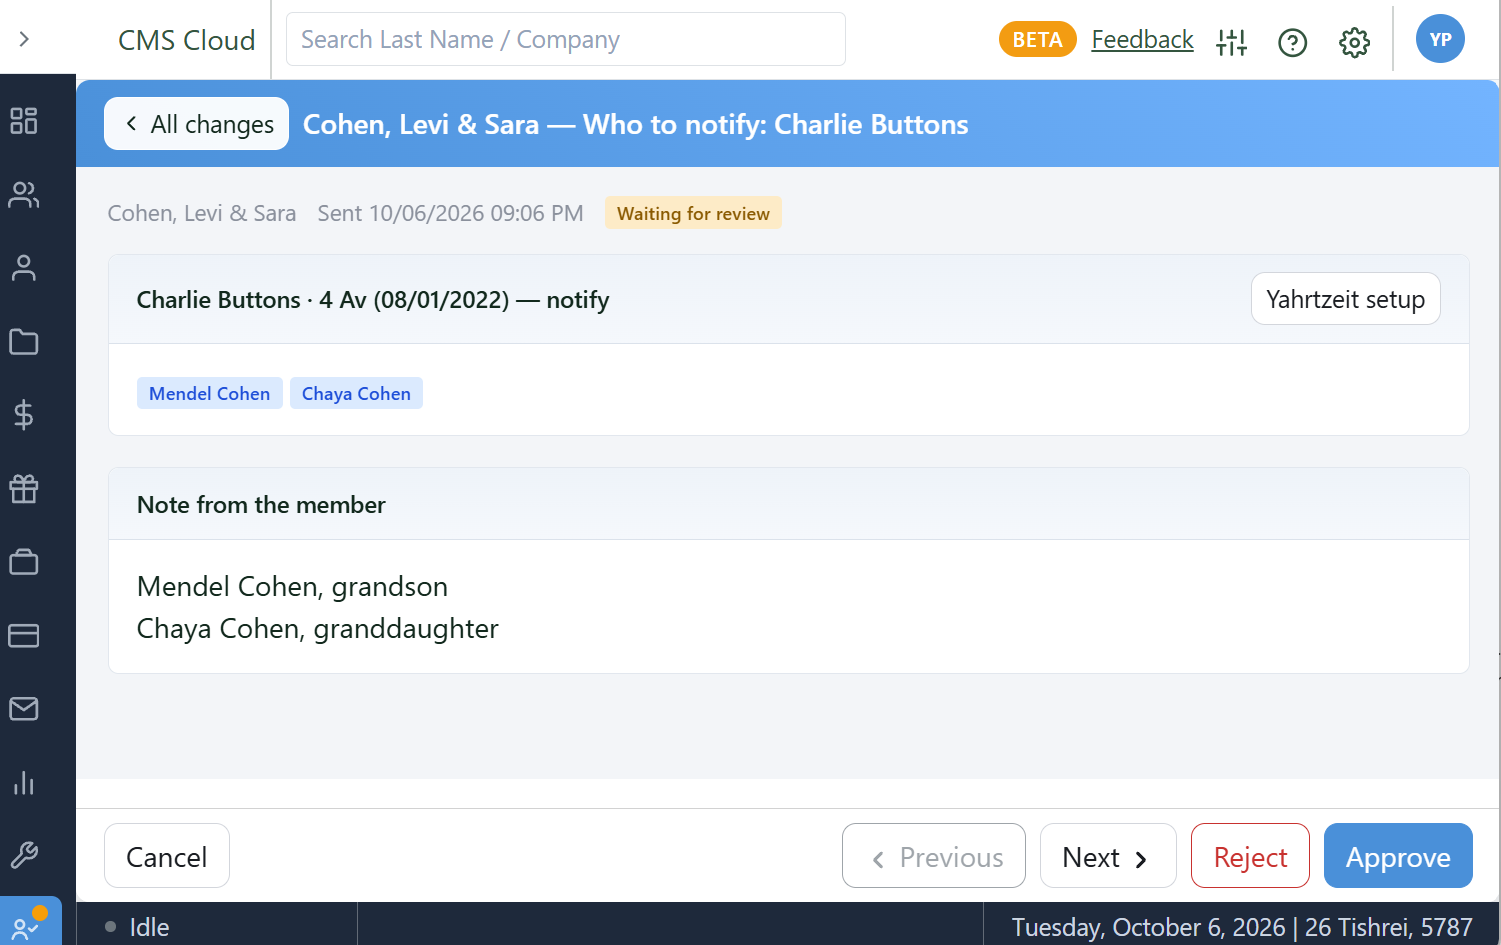Viewport: 1501px width, 945px height.
Task: Click the CMS Cloud logo text
Action: point(187,40)
